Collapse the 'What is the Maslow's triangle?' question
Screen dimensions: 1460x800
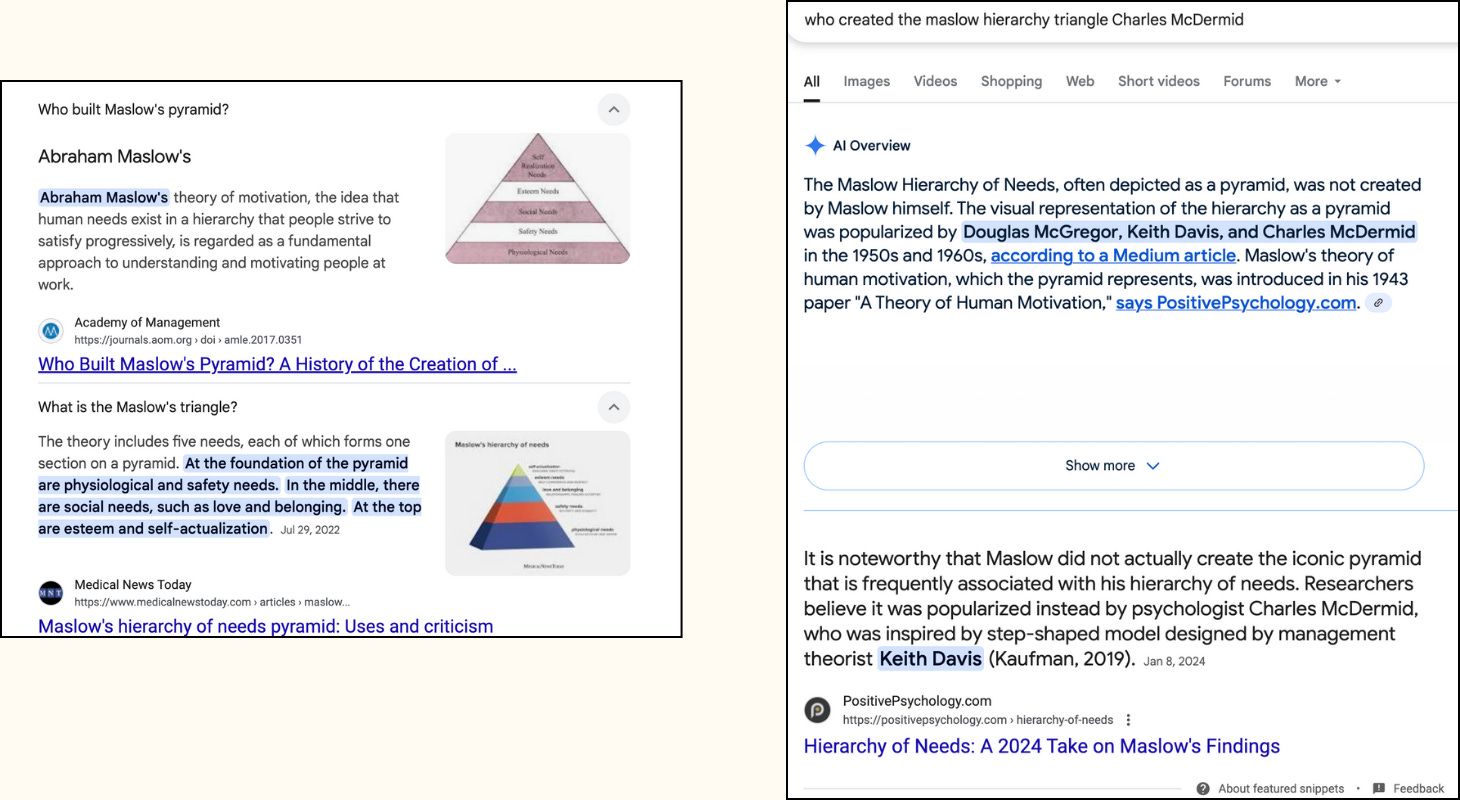point(614,407)
